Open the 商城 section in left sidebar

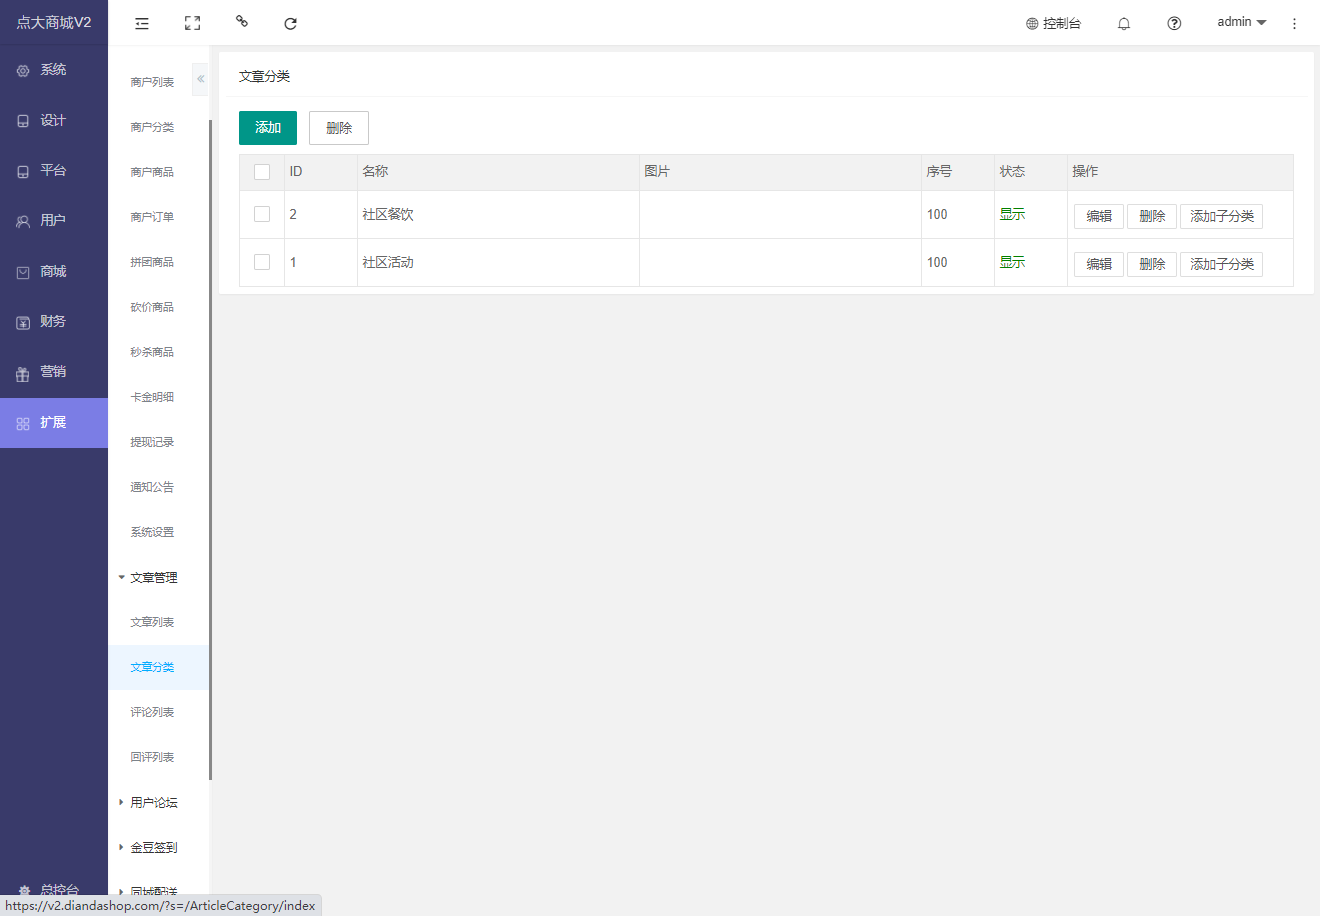tap(54, 271)
